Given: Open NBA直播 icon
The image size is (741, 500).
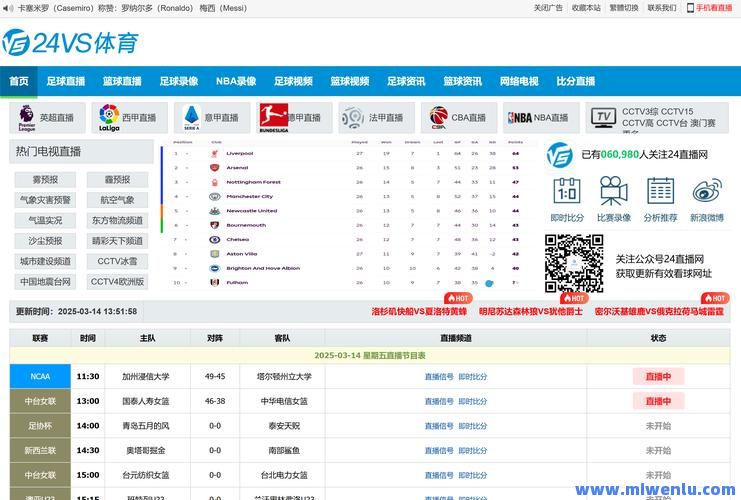Looking at the screenshot, I should click(x=519, y=118).
